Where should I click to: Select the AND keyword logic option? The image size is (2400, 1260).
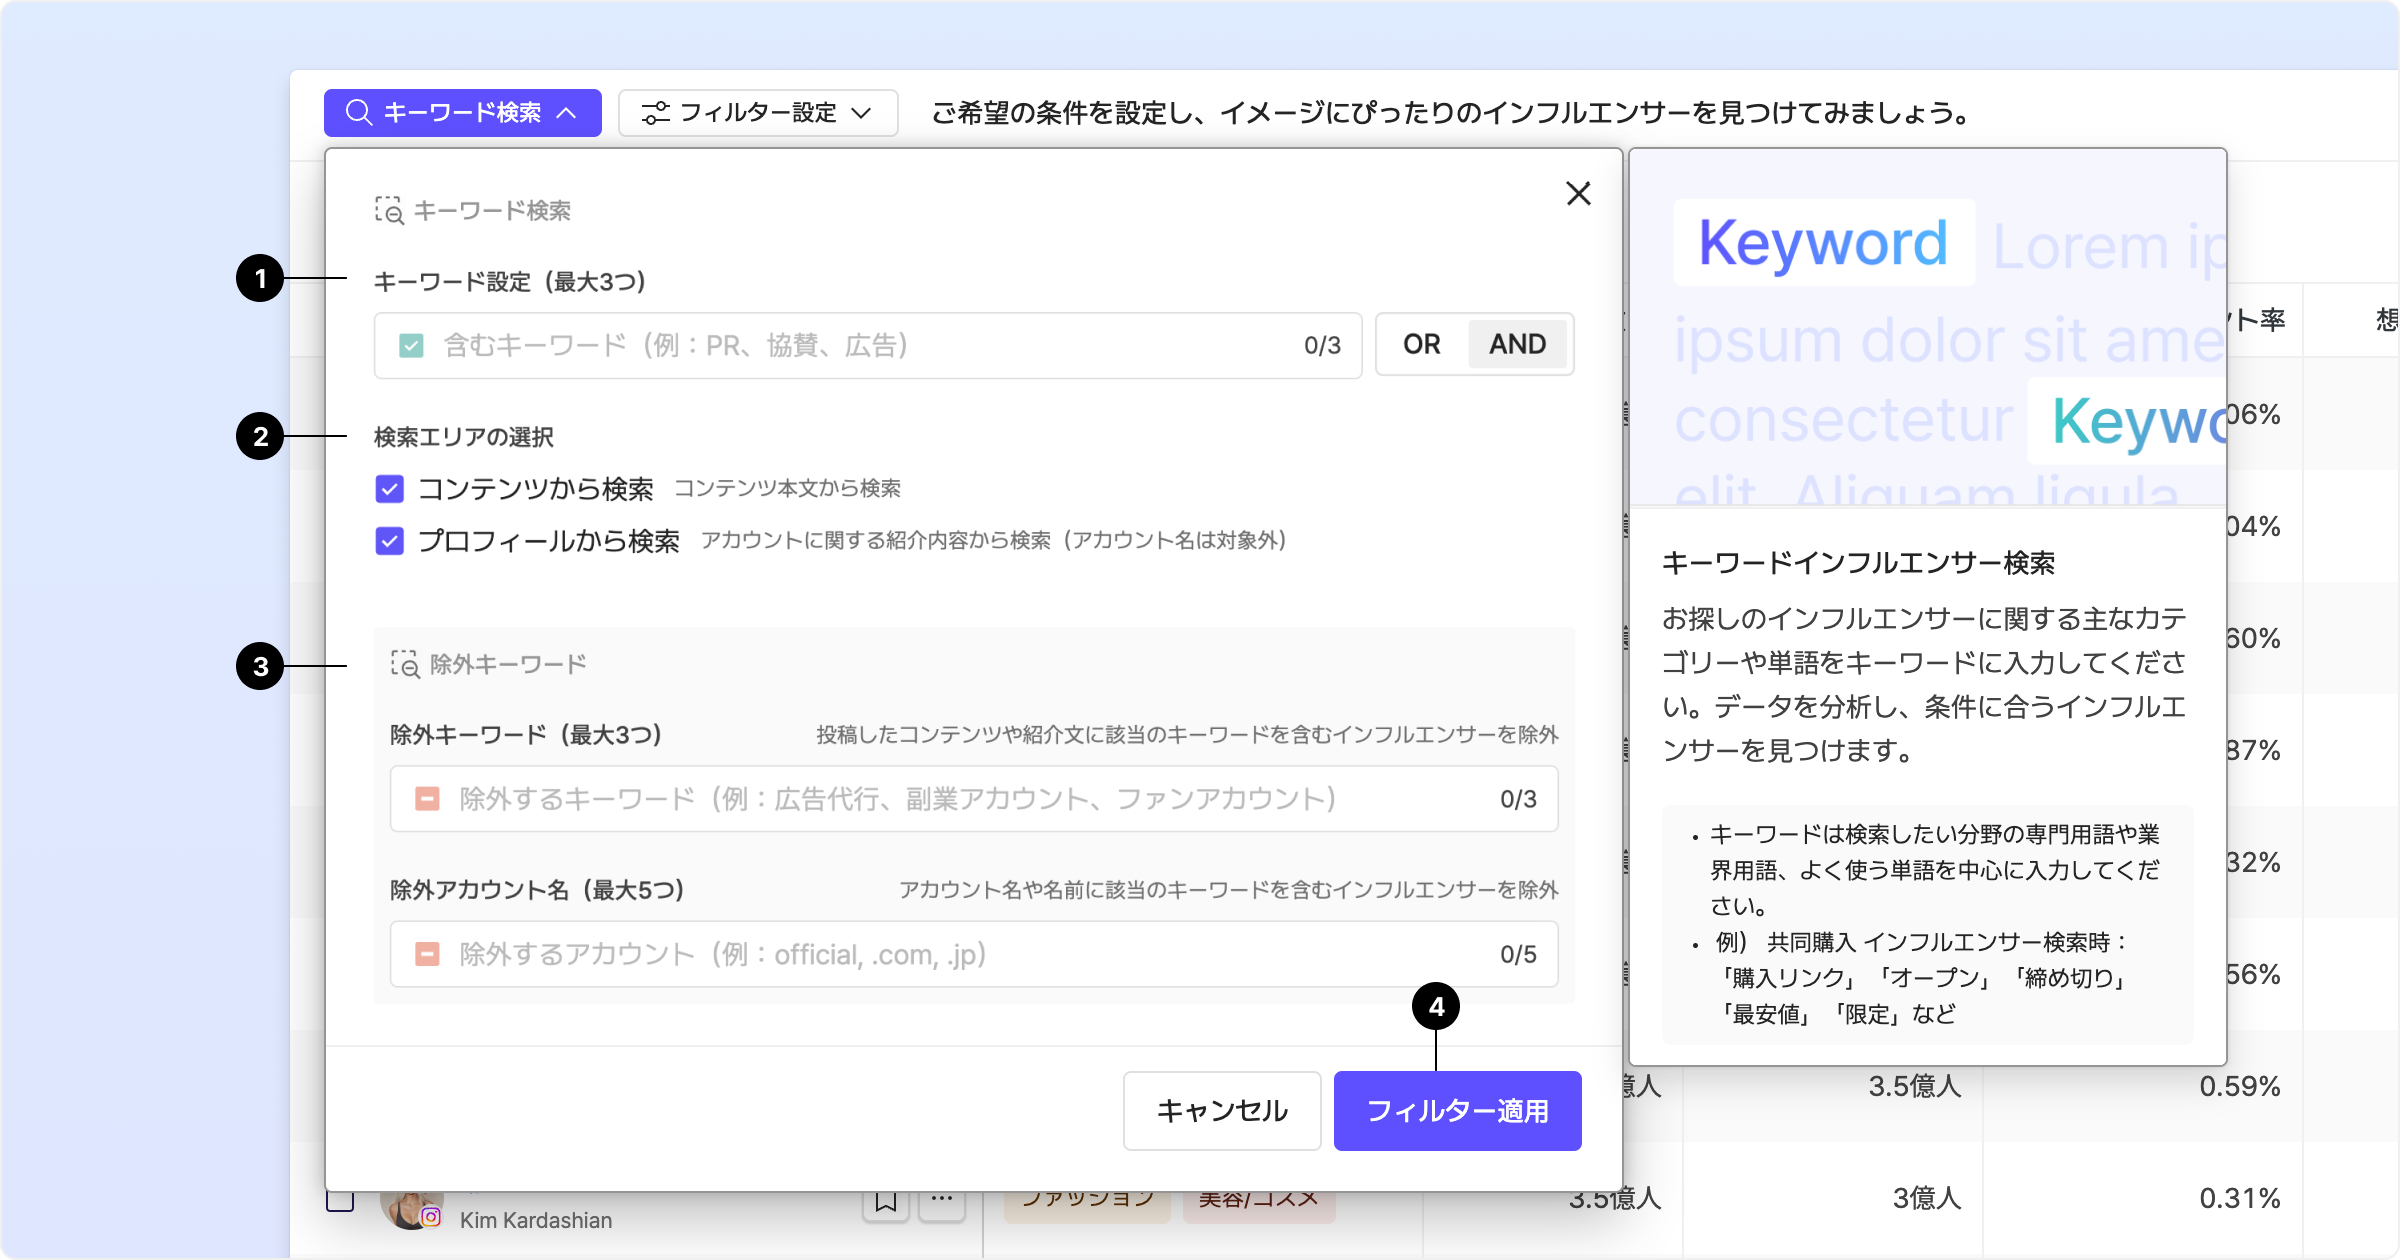[1517, 344]
